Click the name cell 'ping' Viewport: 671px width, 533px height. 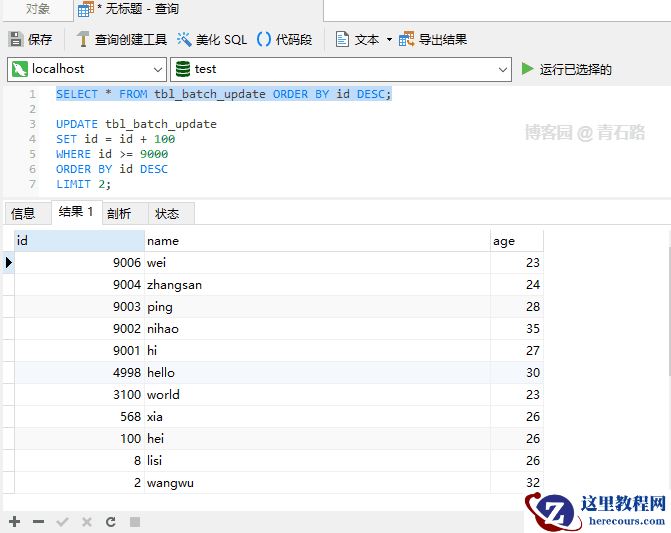(318, 307)
